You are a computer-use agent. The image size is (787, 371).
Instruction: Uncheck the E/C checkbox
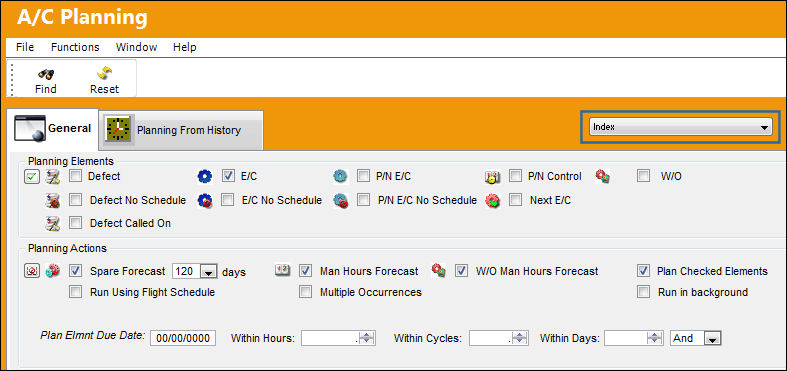pyautogui.click(x=228, y=176)
